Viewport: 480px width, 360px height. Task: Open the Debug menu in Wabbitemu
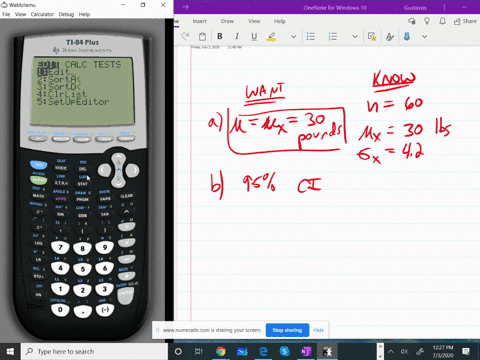(66, 14)
